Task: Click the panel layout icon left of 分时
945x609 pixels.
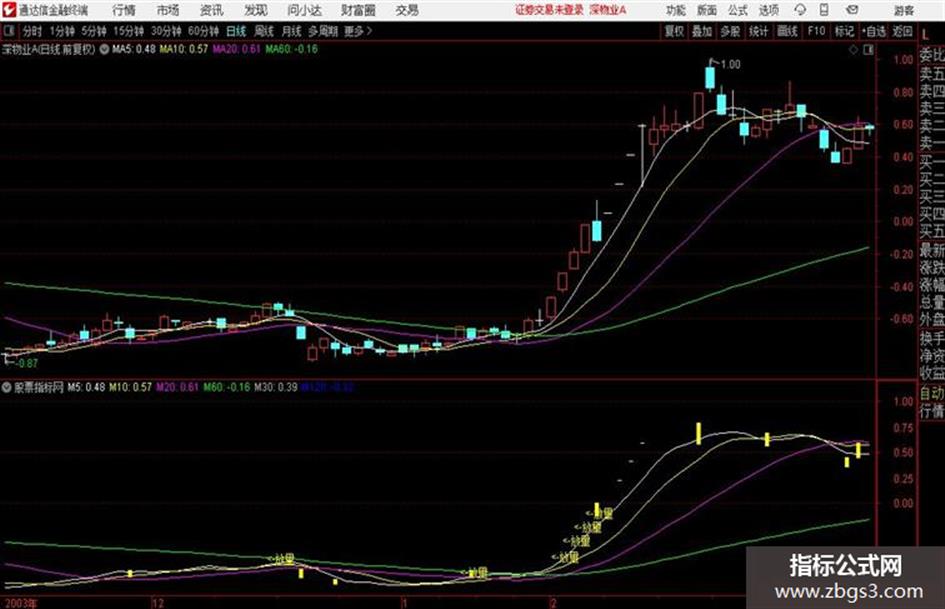Action: click(8, 31)
